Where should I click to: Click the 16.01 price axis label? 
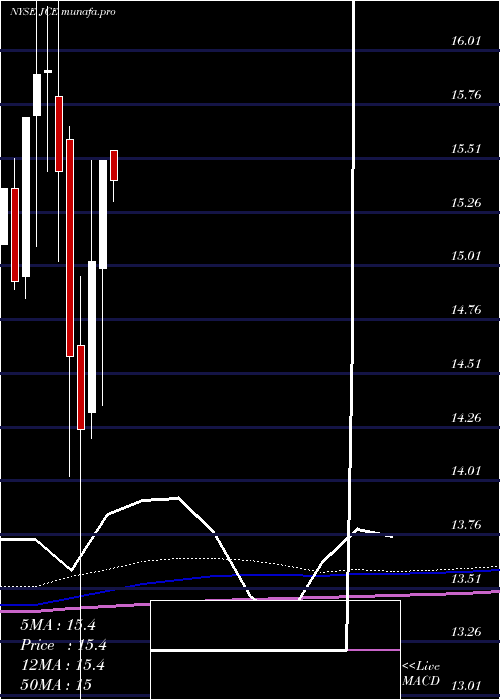pyautogui.click(x=466, y=41)
